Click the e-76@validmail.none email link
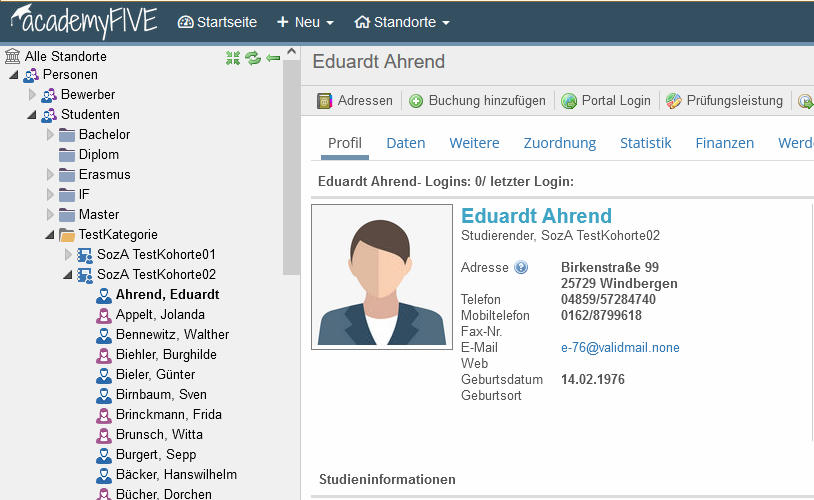814x500 pixels. click(x=620, y=347)
